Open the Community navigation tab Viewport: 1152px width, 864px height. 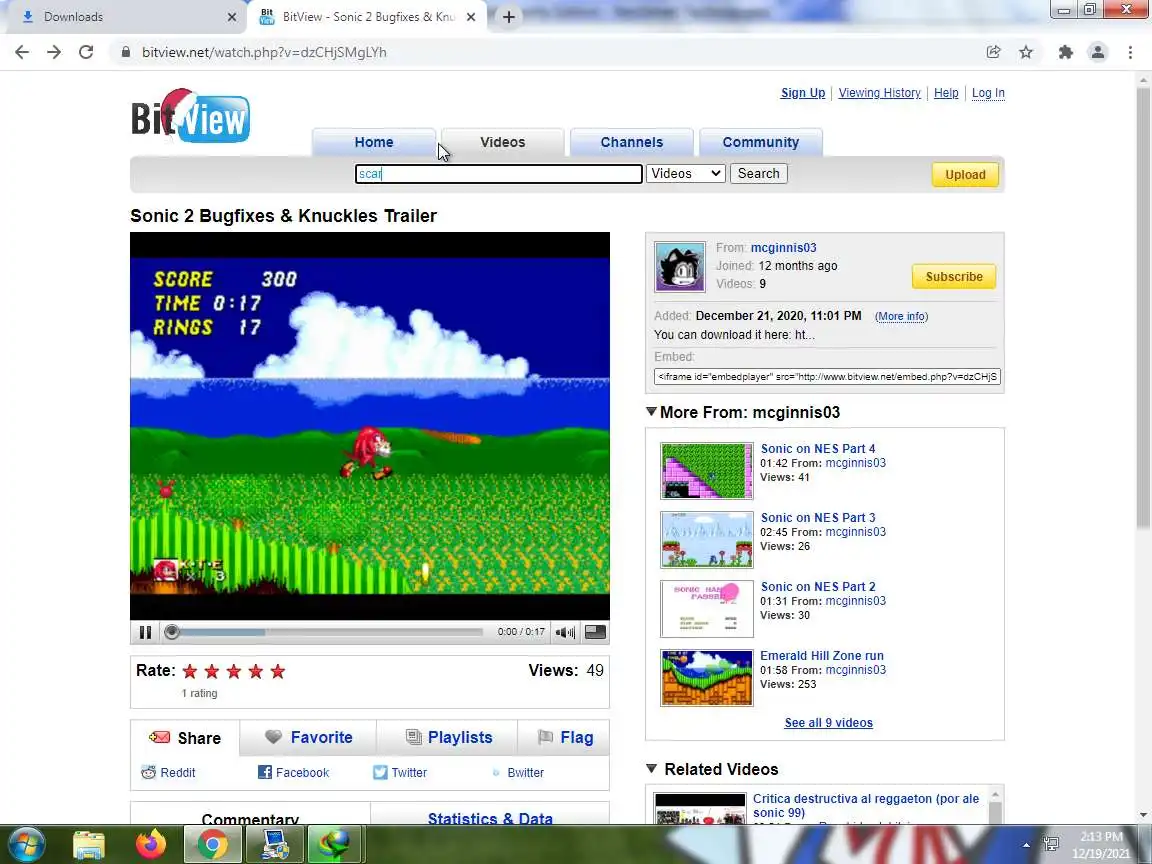(x=760, y=142)
